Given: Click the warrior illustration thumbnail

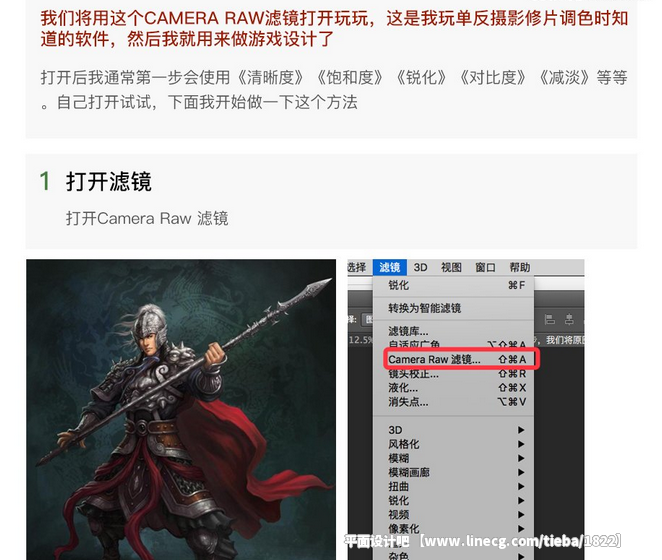Looking at the screenshot, I should tap(181, 410).
